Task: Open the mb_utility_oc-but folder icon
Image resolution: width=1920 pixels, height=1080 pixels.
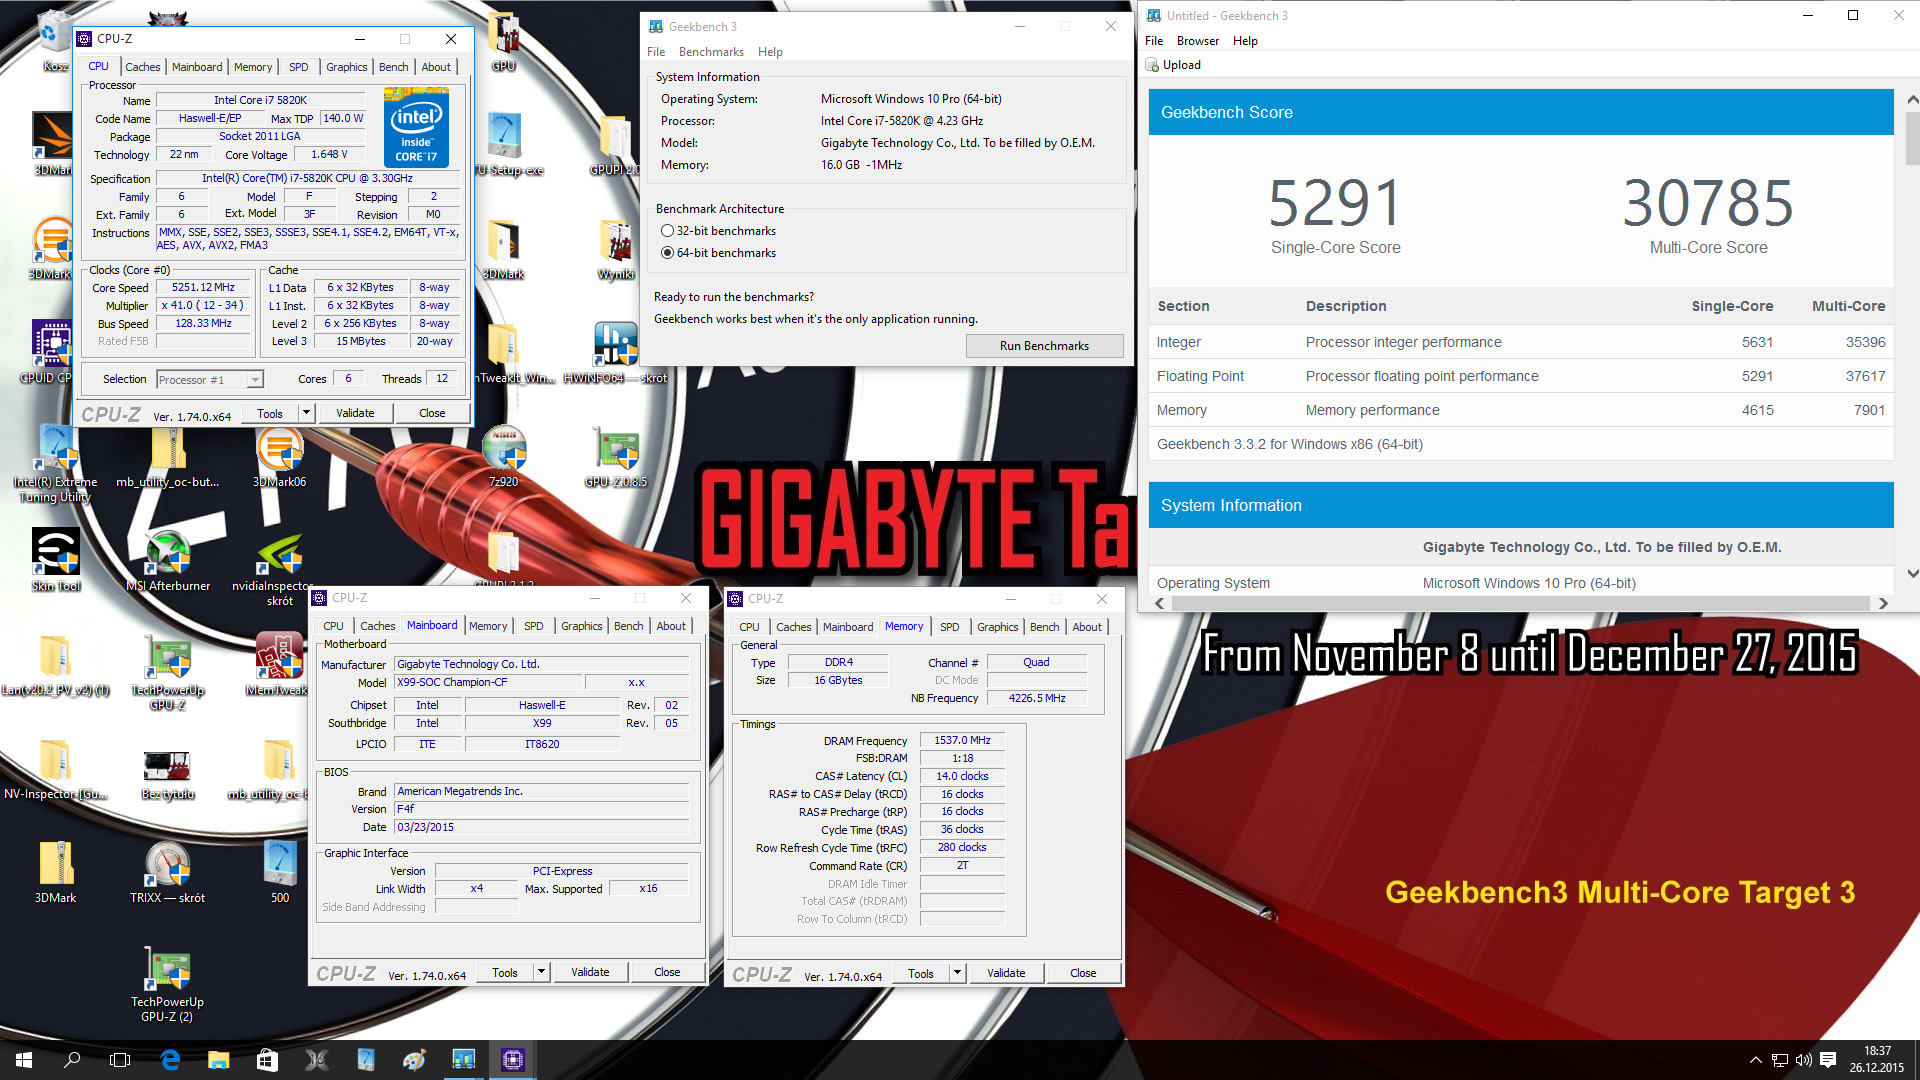Action: pyautogui.click(x=168, y=449)
